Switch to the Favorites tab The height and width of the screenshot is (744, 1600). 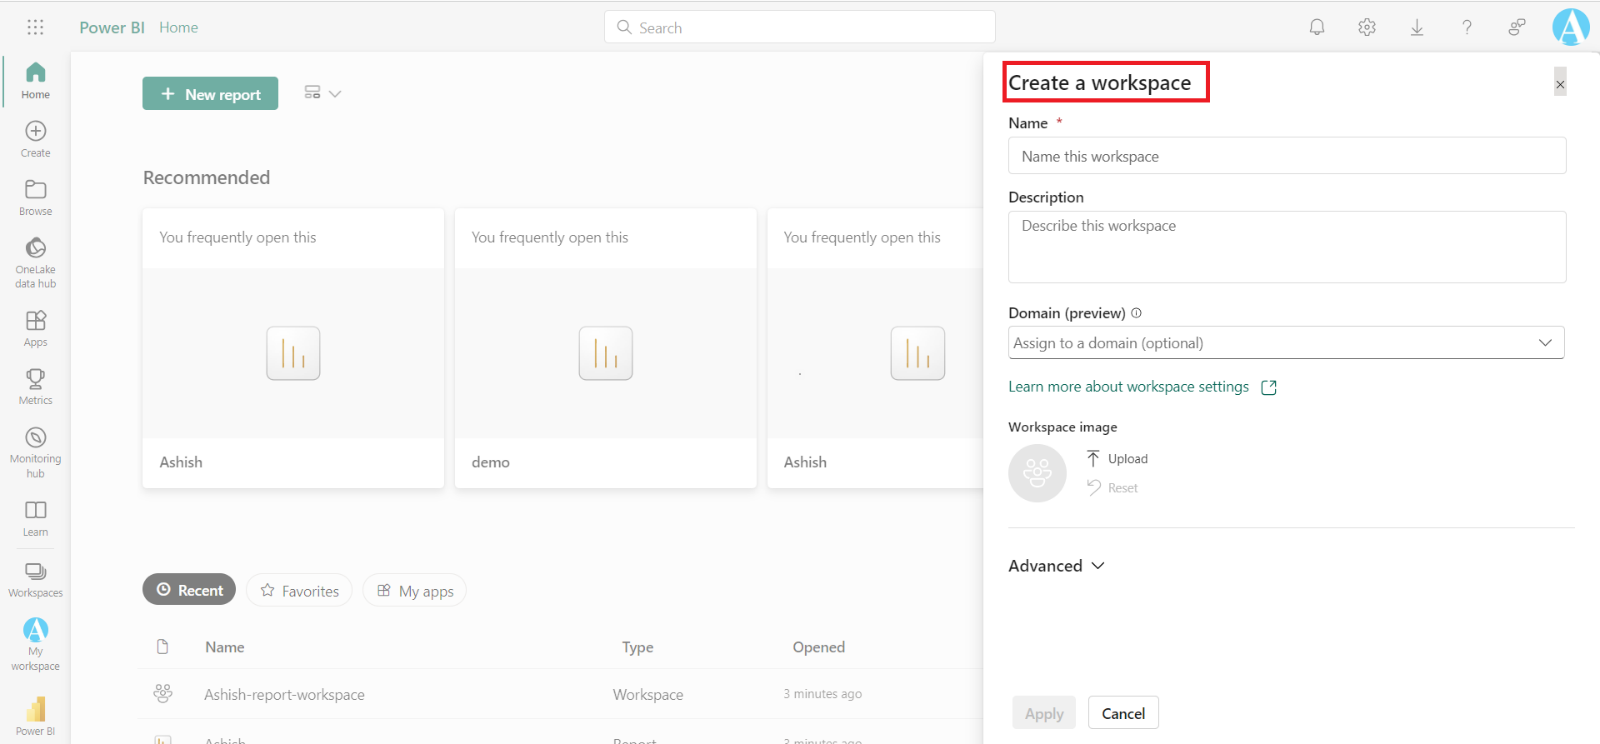299,591
